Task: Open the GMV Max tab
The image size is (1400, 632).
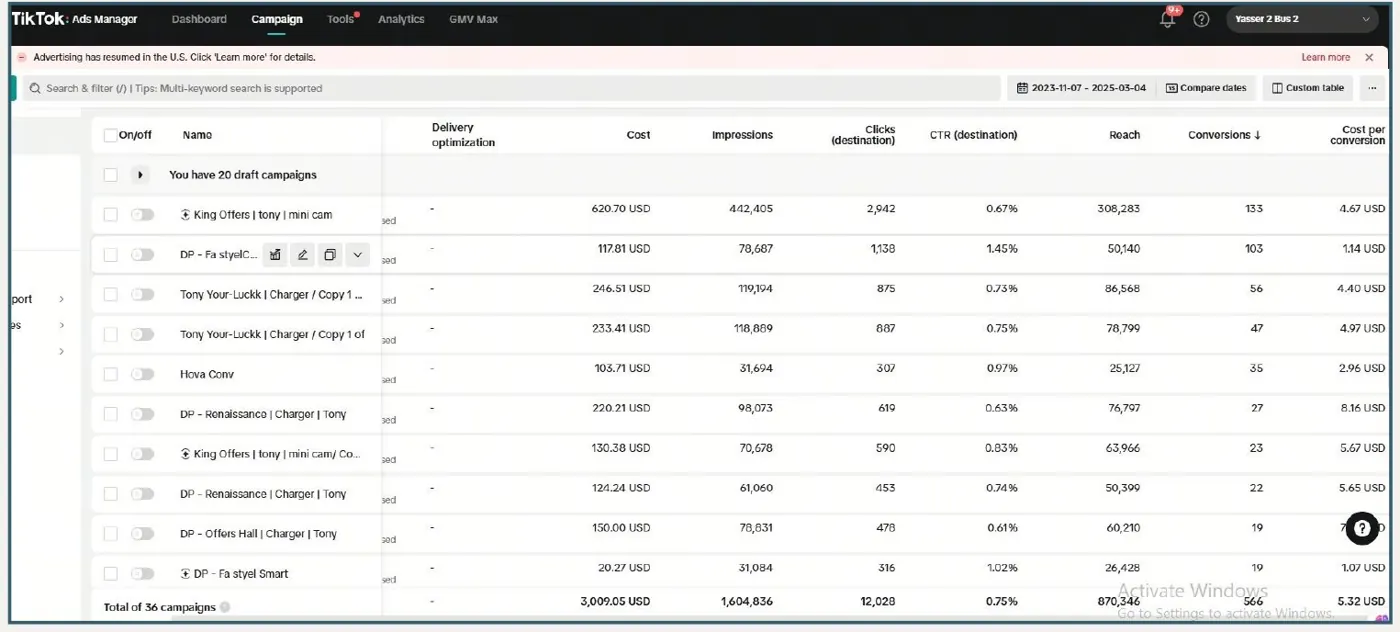Action: pyautogui.click(x=474, y=19)
